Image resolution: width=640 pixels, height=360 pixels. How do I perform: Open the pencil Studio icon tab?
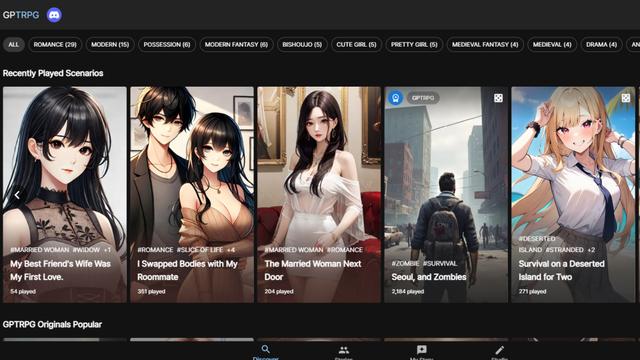tap(500, 351)
